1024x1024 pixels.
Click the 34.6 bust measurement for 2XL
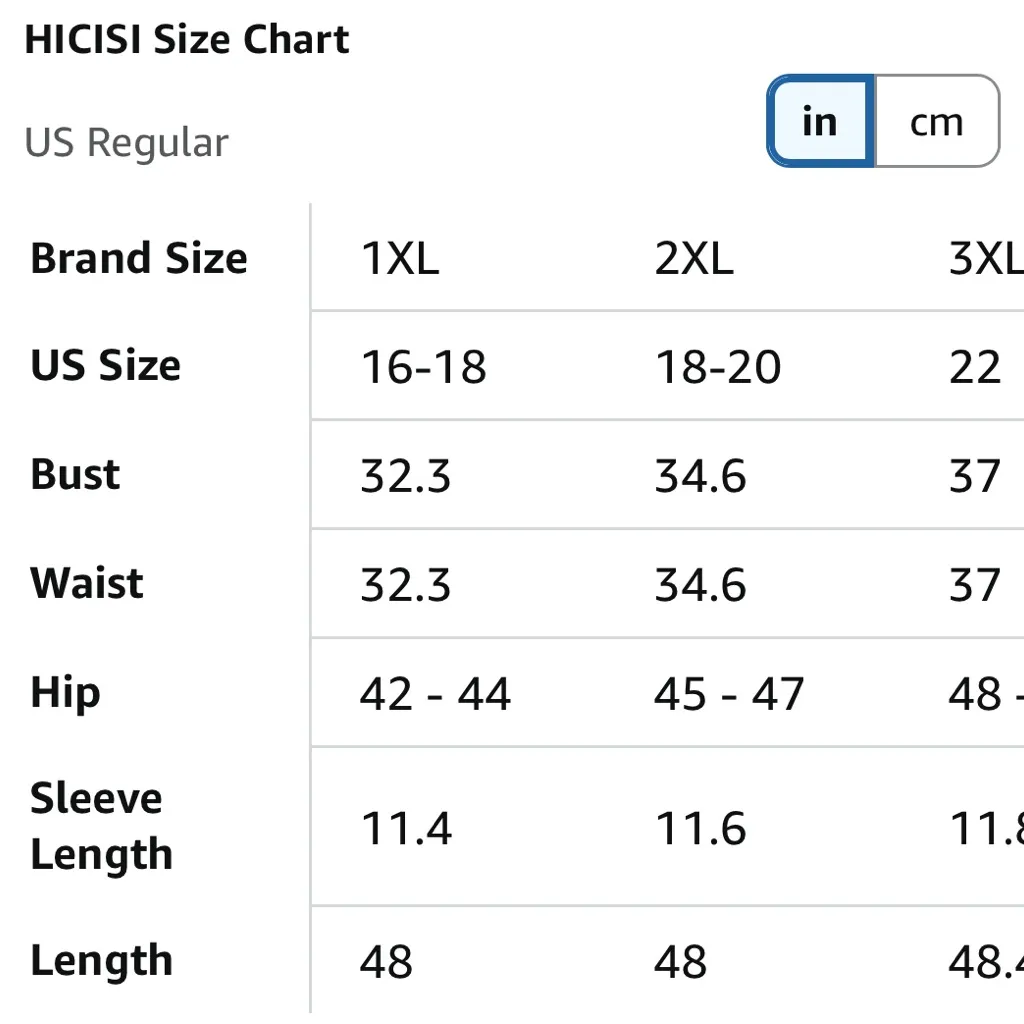[x=701, y=476]
